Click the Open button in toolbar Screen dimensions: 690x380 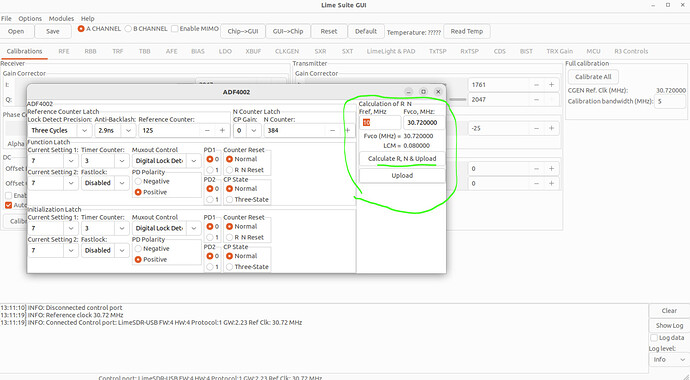[16, 31]
